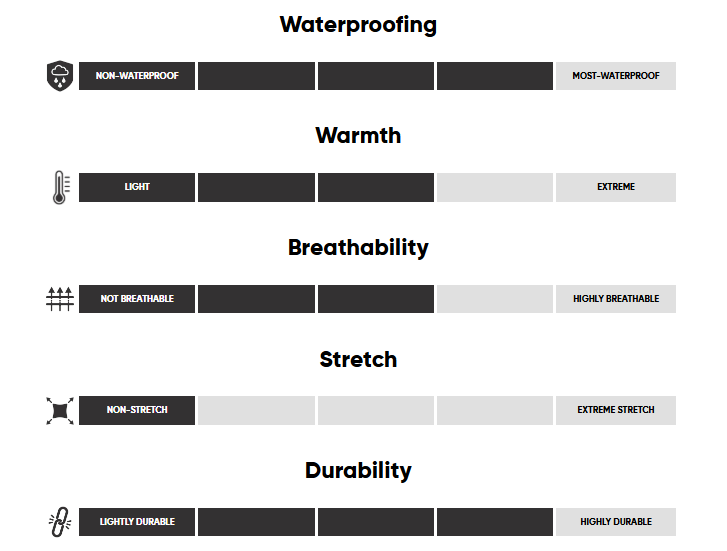Screen dimensions: 727x551
Task: Click the stretch expand arrows icon
Action: coord(60,410)
